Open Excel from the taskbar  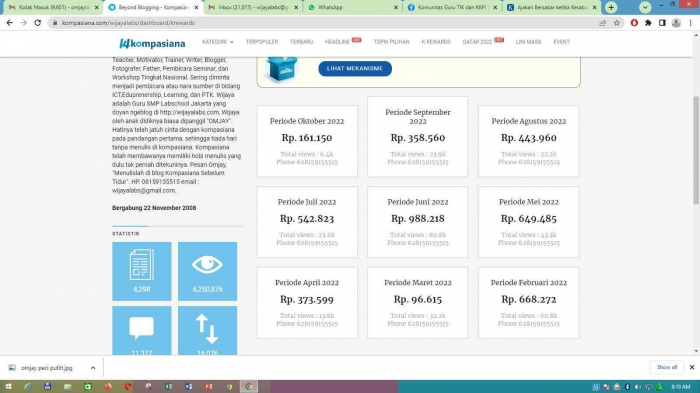168,387
